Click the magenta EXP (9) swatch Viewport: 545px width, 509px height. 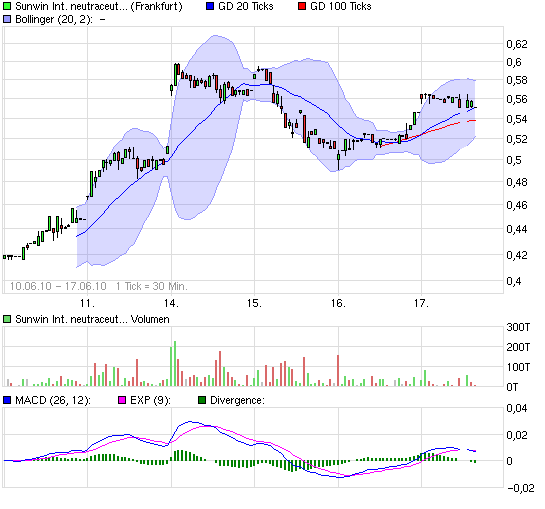tap(122, 400)
